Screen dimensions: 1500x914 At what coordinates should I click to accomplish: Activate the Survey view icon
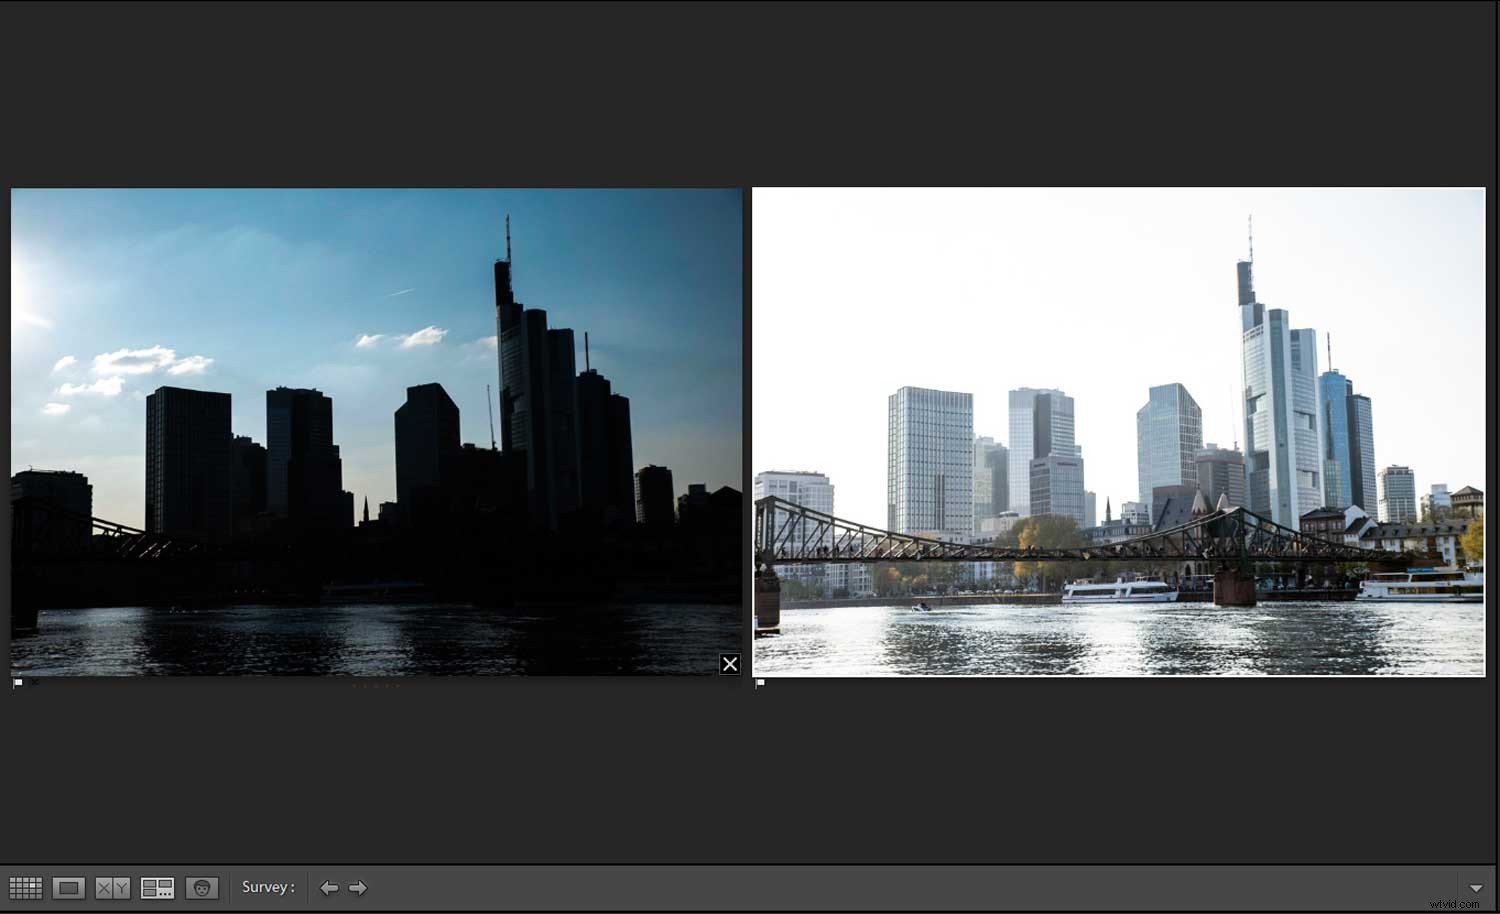(x=157, y=886)
